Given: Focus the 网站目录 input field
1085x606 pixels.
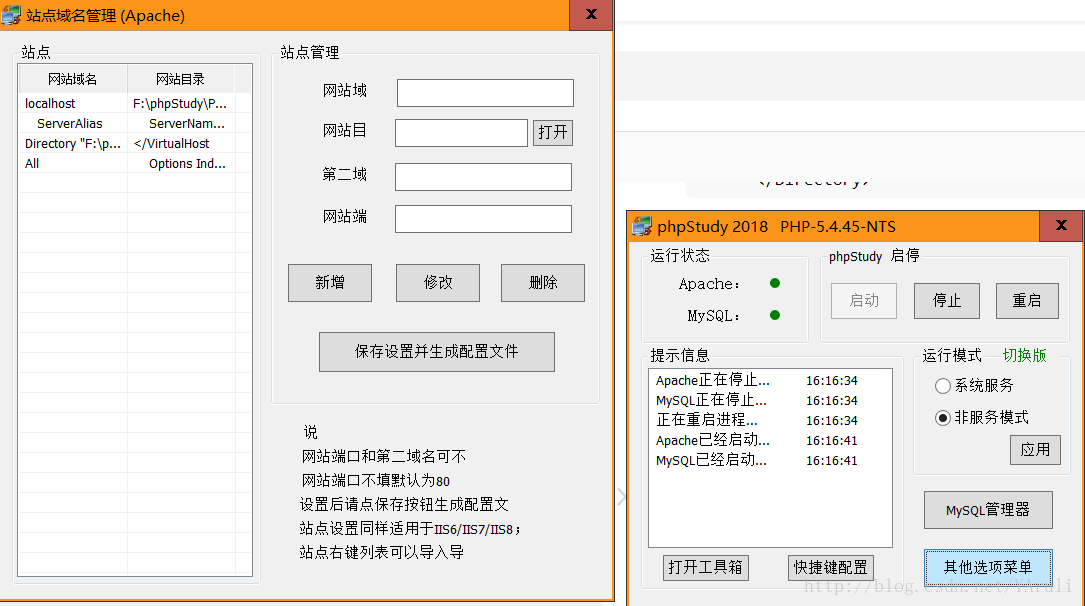Looking at the screenshot, I should 462,133.
